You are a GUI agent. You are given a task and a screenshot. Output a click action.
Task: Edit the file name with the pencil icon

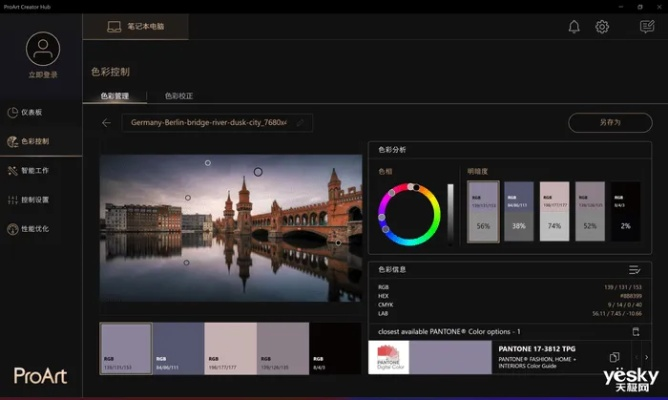click(300, 123)
